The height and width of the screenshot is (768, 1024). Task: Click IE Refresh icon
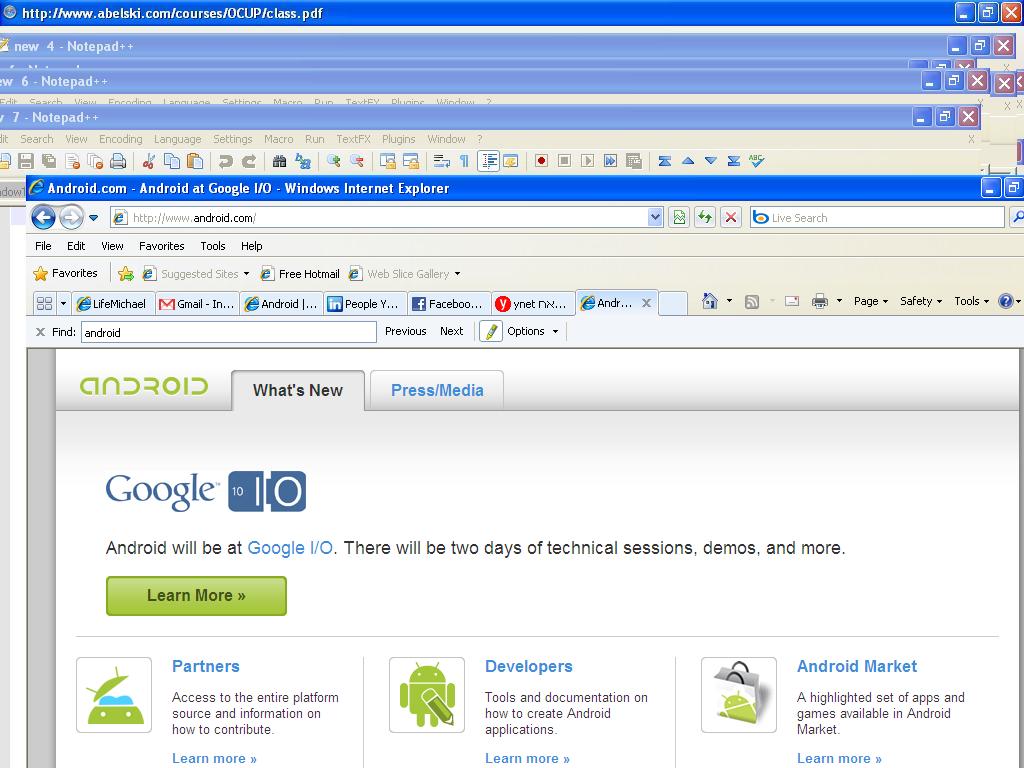point(705,217)
